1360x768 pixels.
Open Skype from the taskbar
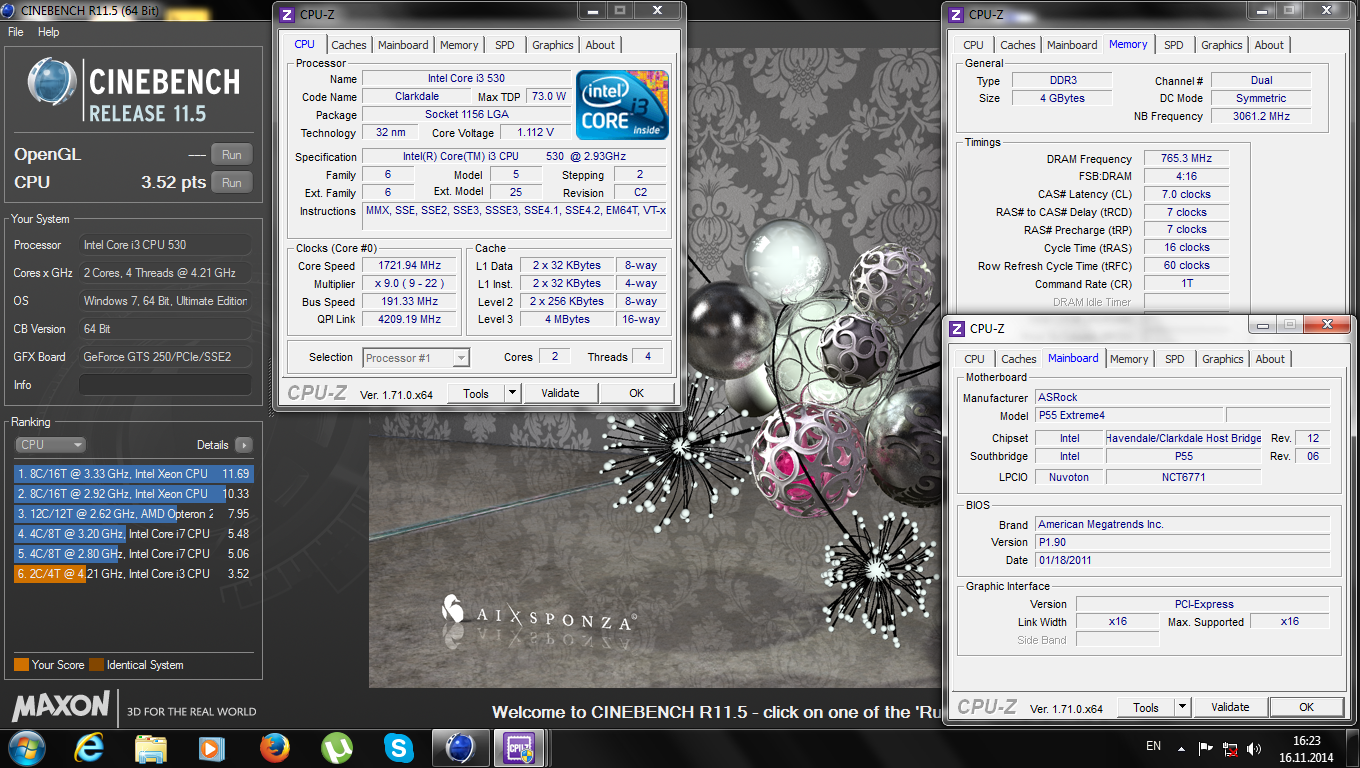398,748
